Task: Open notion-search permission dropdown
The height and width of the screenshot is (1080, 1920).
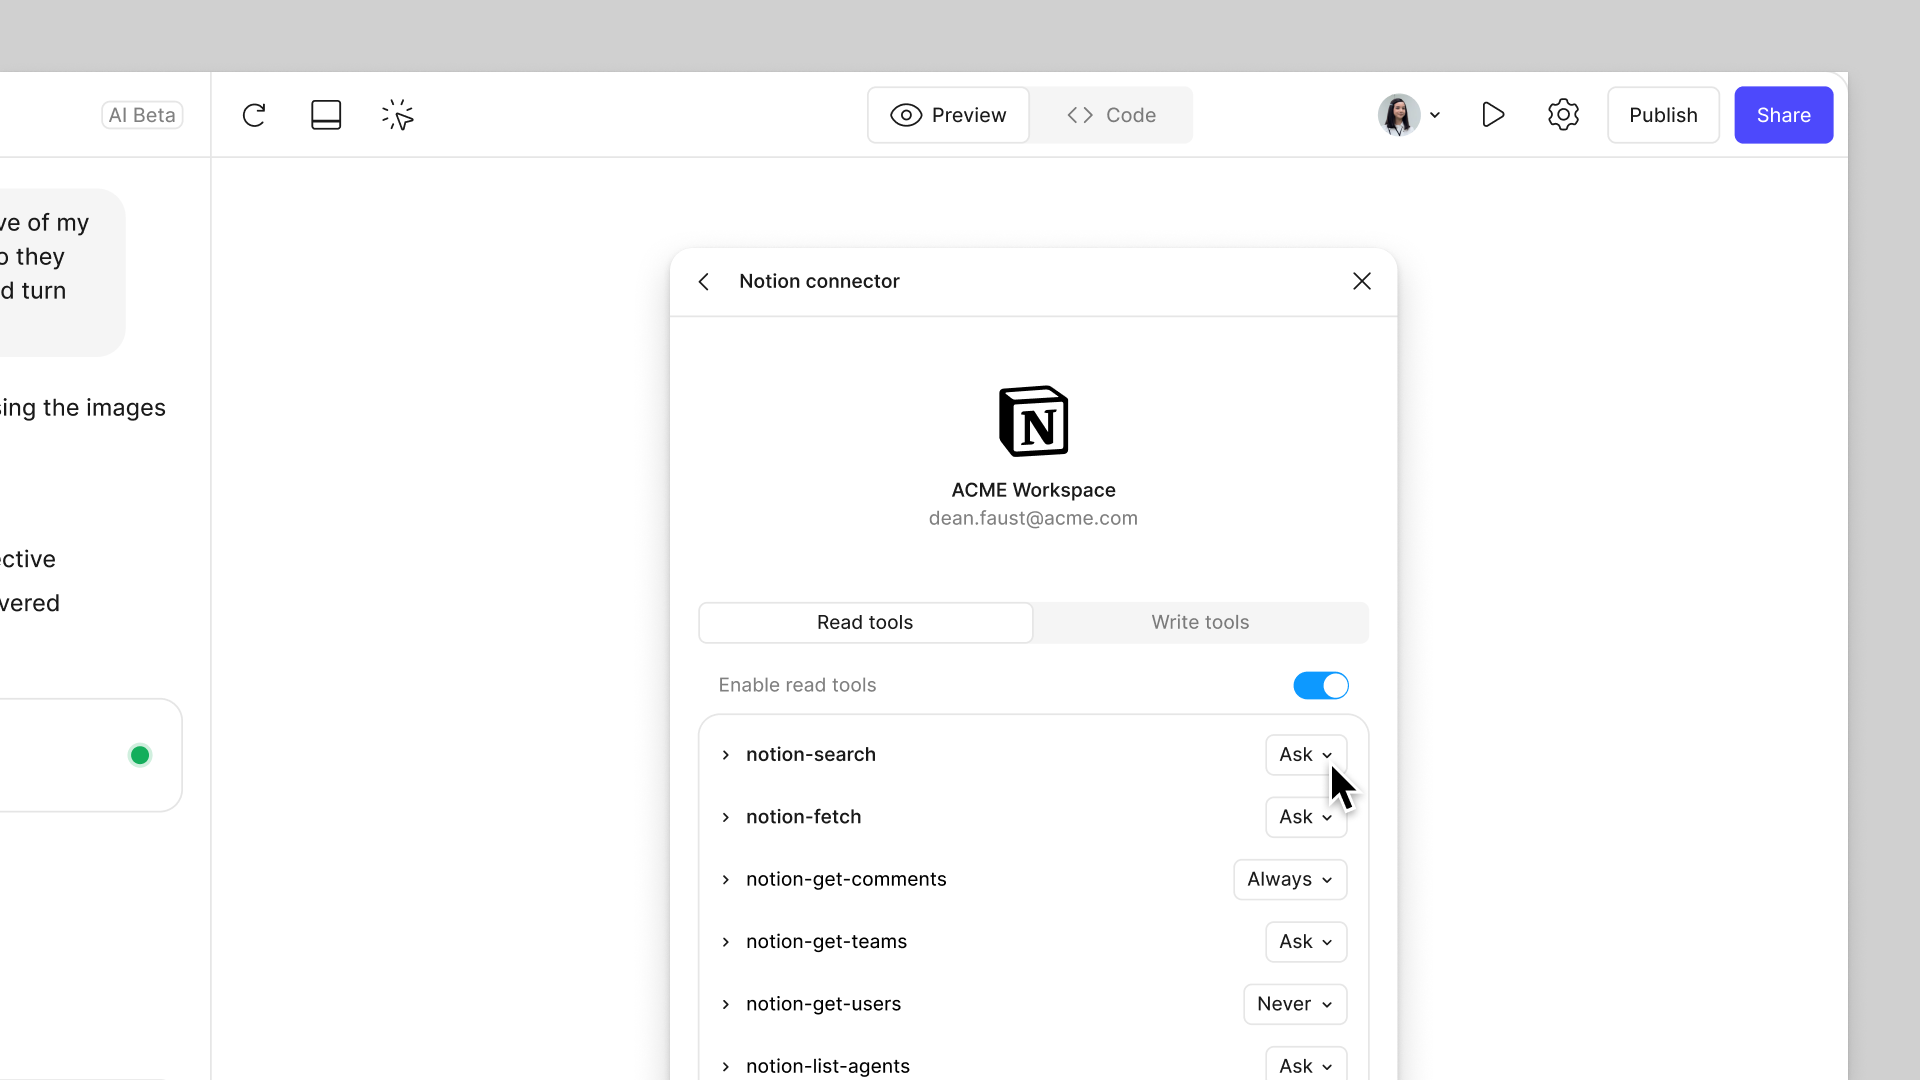Action: 1305,755
